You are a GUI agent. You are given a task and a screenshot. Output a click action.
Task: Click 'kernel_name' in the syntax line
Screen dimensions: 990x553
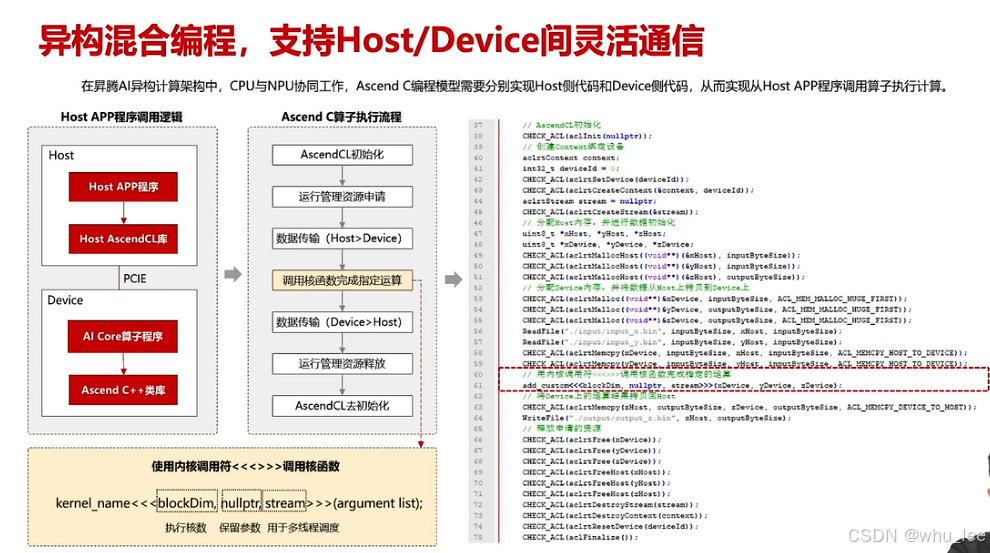(93, 503)
